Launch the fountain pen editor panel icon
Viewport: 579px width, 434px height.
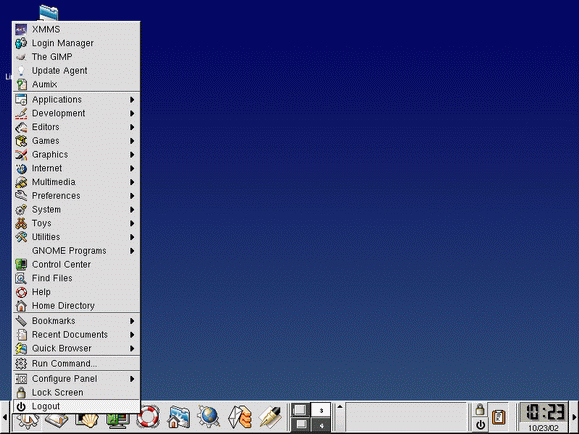point(270,417)
